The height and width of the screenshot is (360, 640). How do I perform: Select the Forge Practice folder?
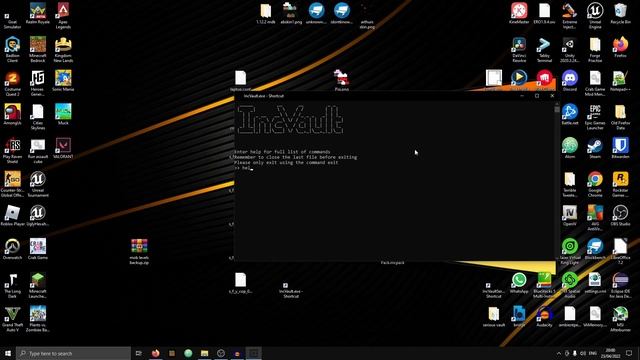click(x=595, y=49)
